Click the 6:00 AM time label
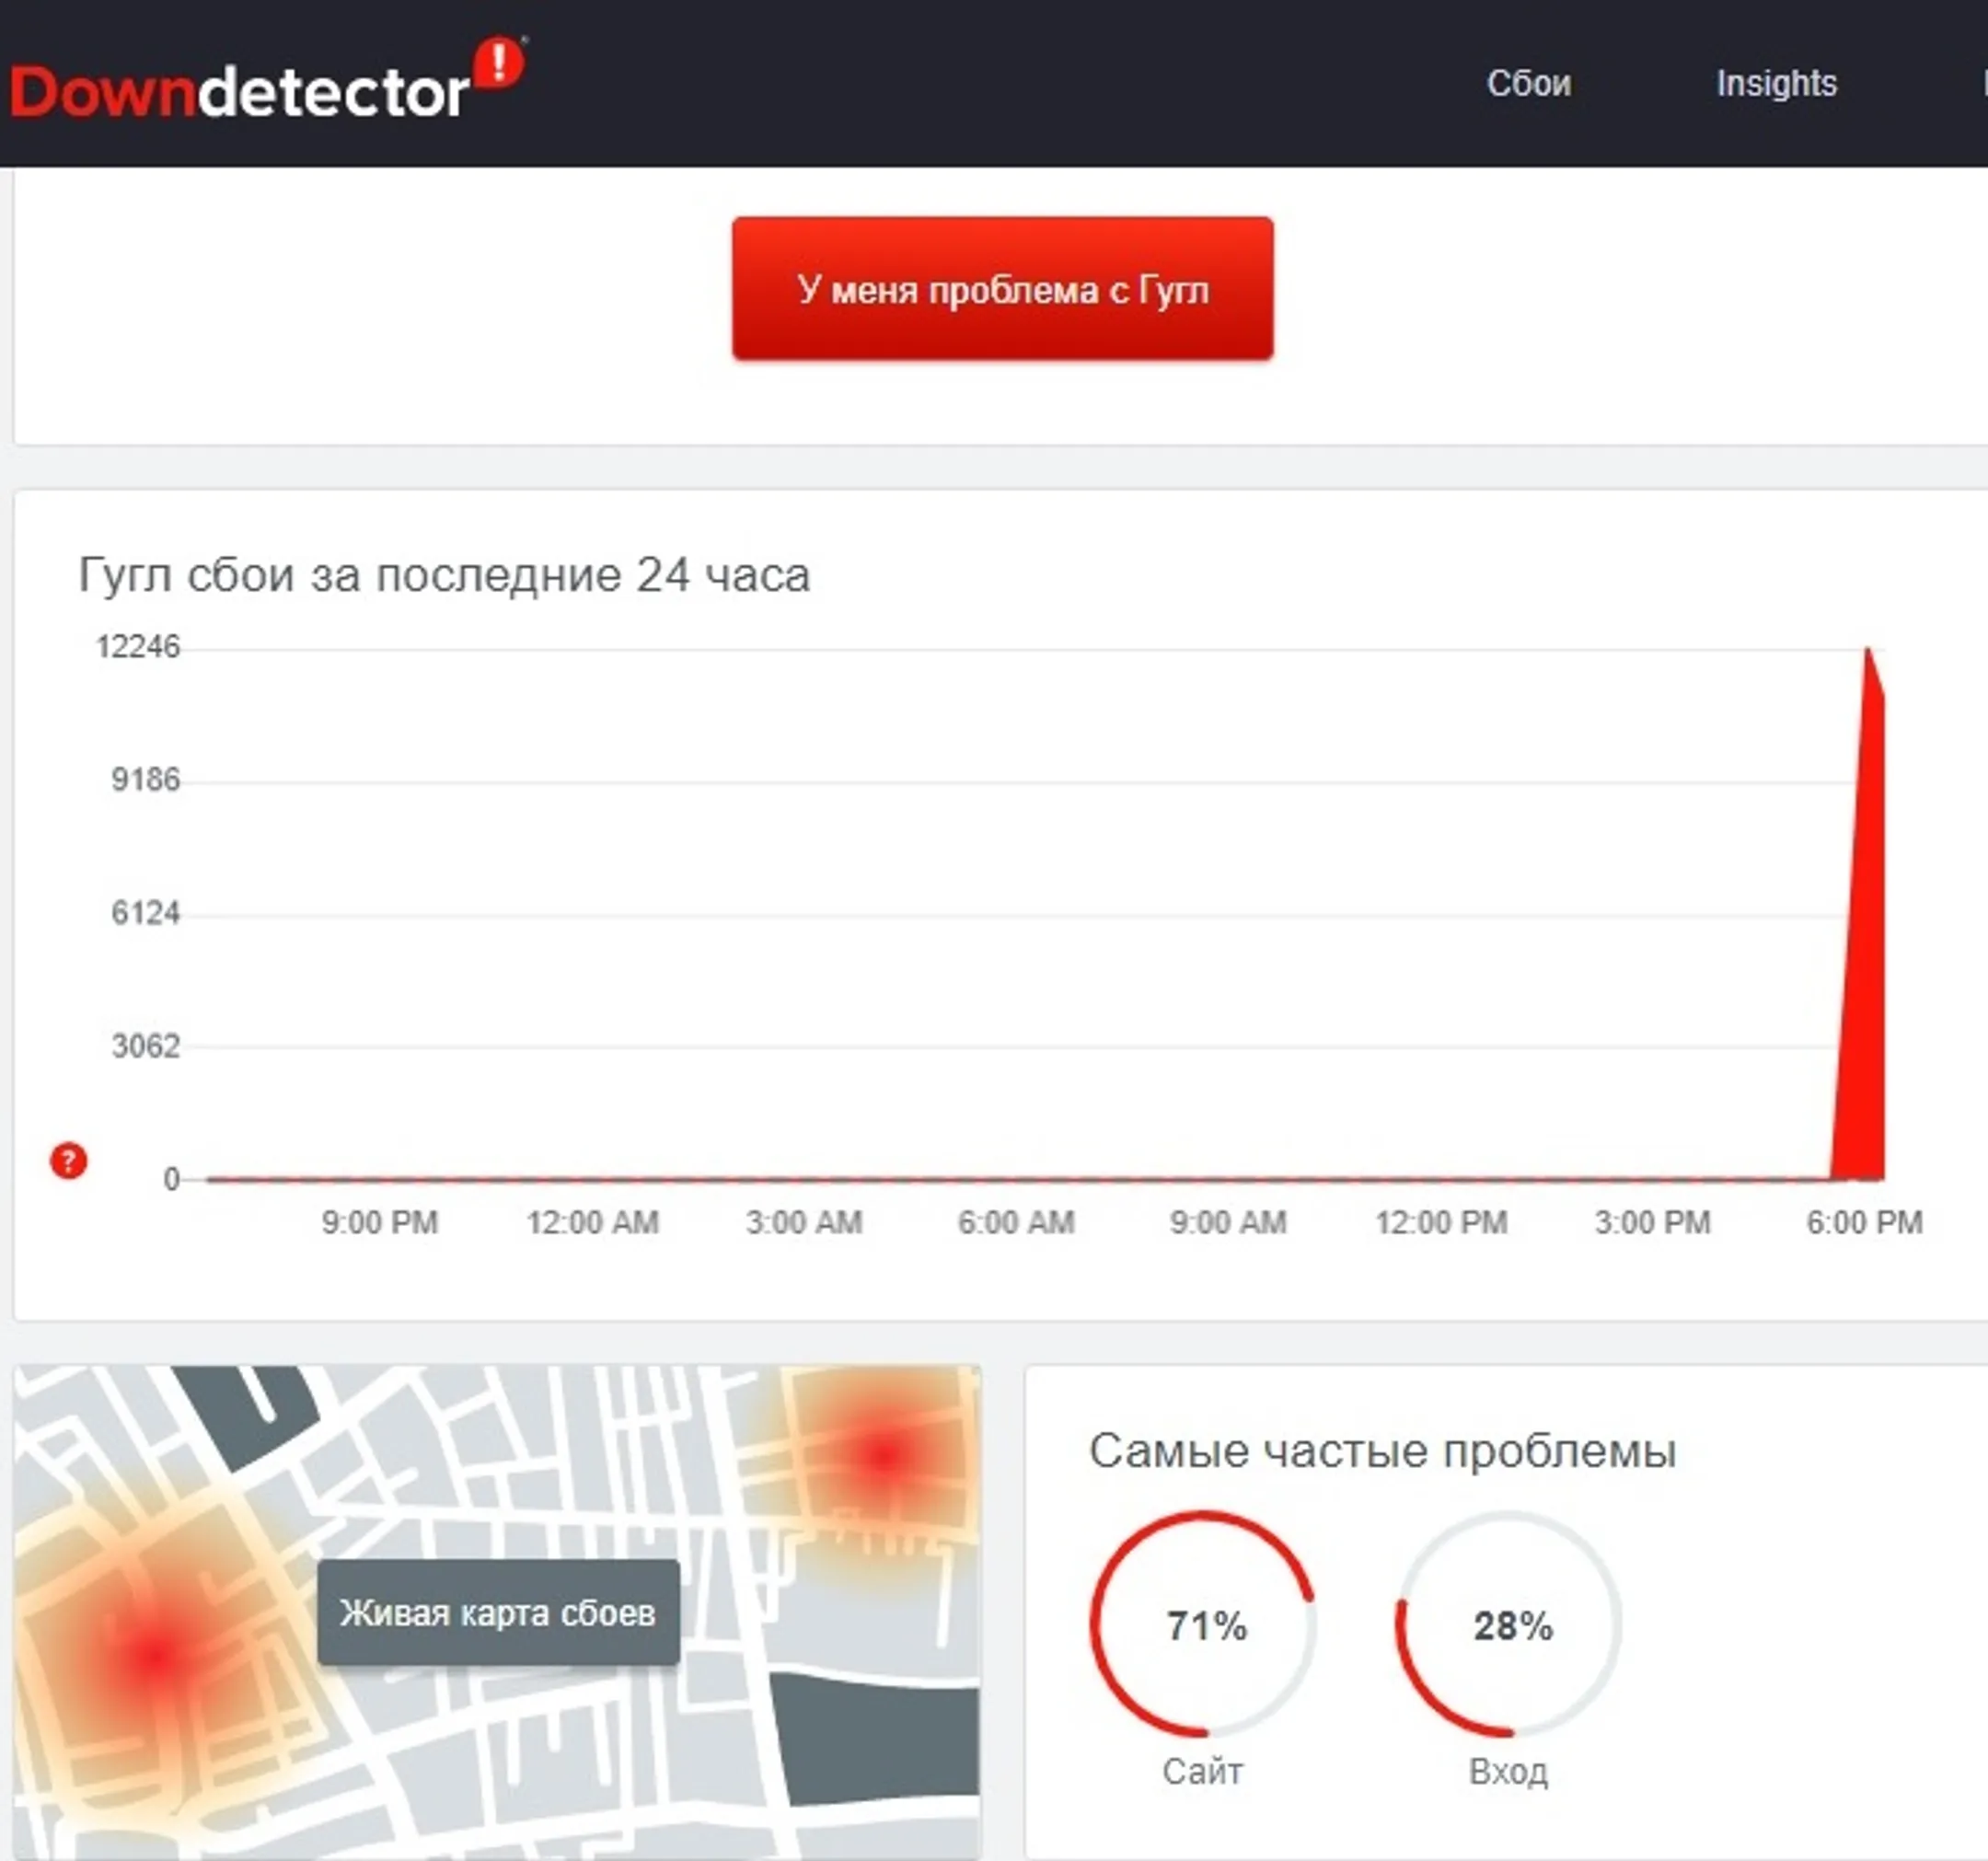The height and width of the screenshot is (1861, 1988). (1016, 1222)
